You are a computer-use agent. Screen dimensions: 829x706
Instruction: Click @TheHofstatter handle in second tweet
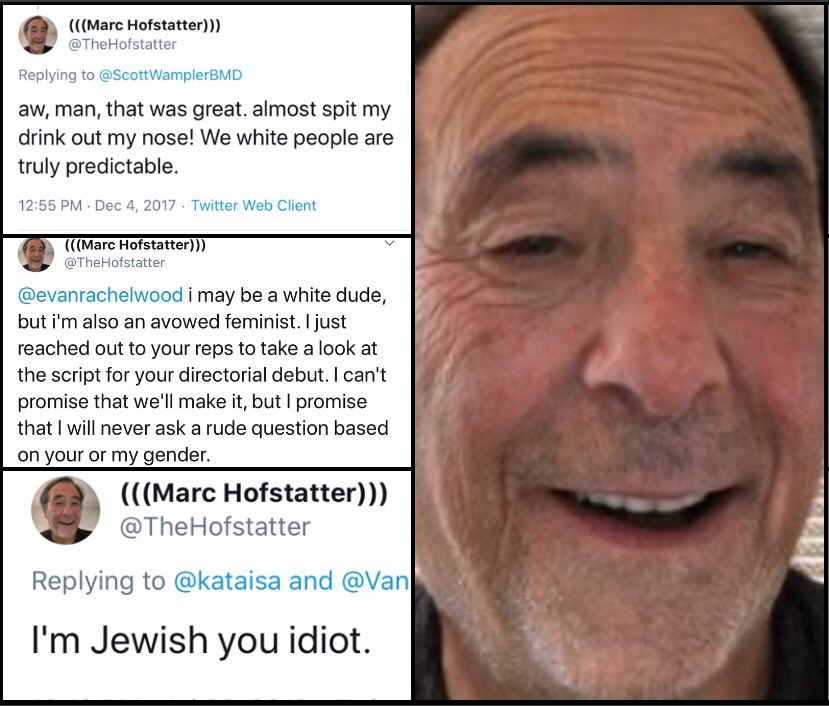114,262
